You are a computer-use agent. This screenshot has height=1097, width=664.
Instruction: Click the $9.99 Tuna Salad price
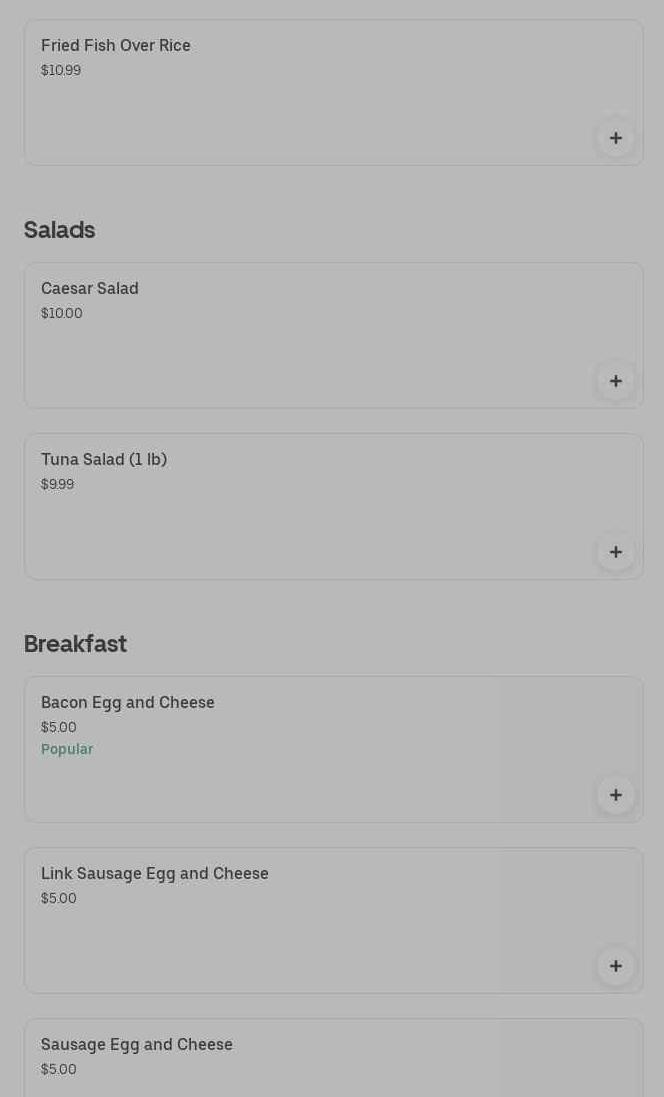pos(58,484)
